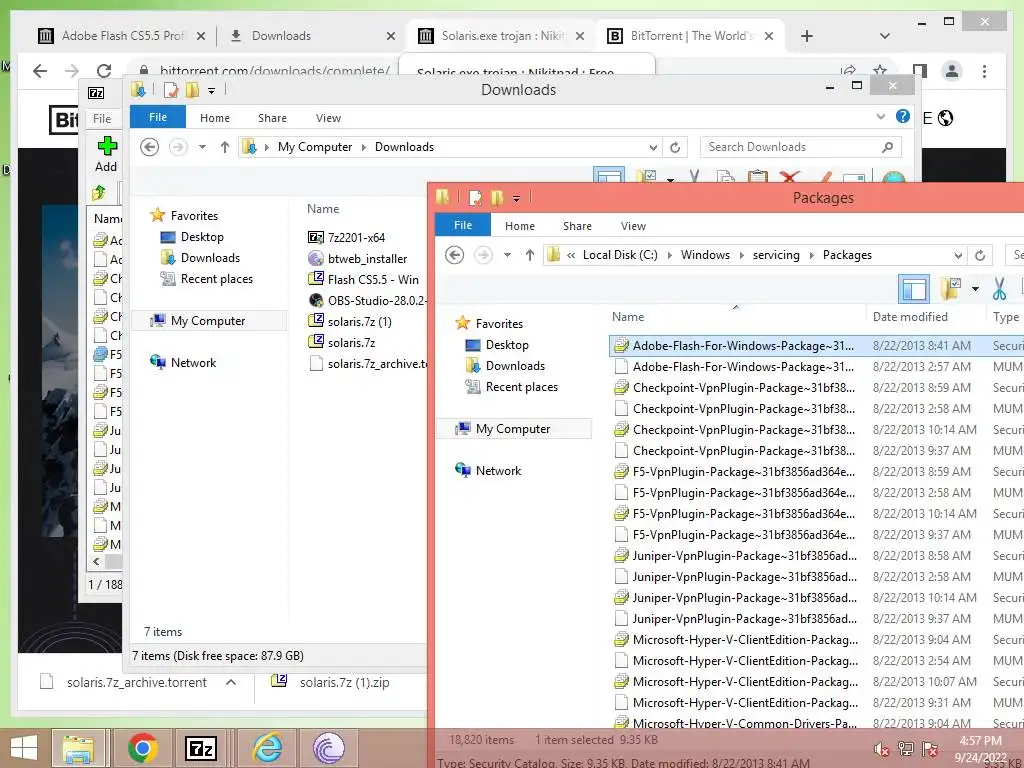This screenshot has width=1024, height=768.
Task: Open options for solaris.7z_archive.torrent download
Action: pyautogui.click(x=231, y=682)
